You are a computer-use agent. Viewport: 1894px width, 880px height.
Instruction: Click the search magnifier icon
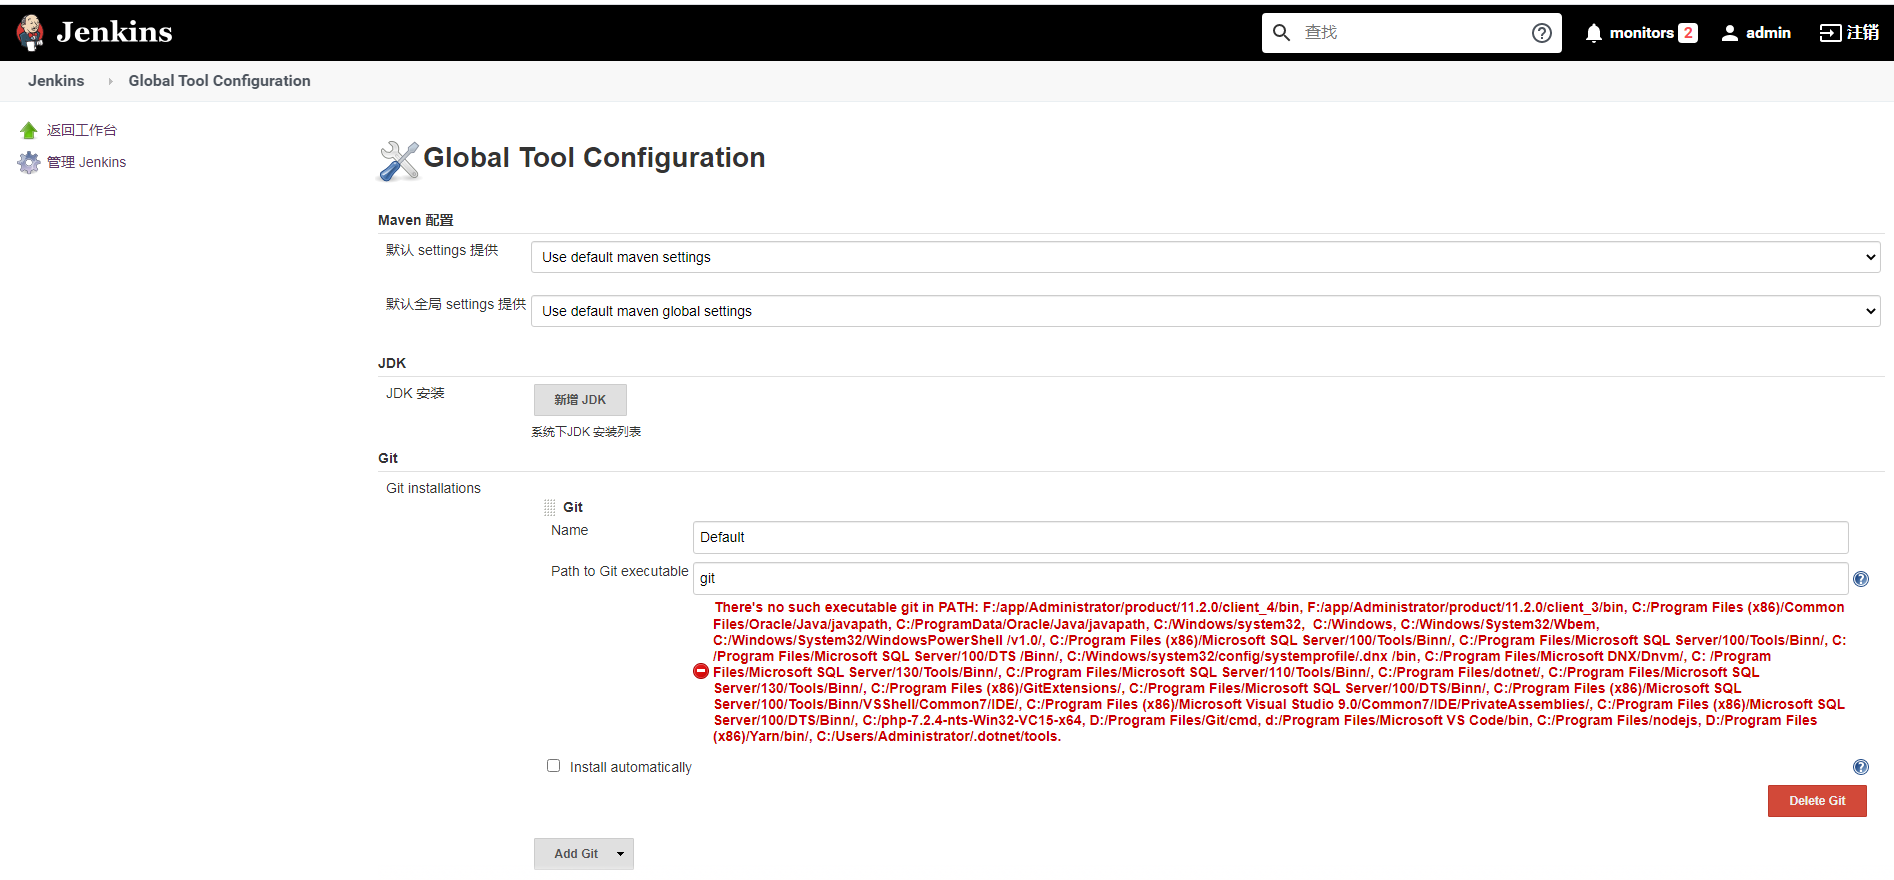[1281, 33]
